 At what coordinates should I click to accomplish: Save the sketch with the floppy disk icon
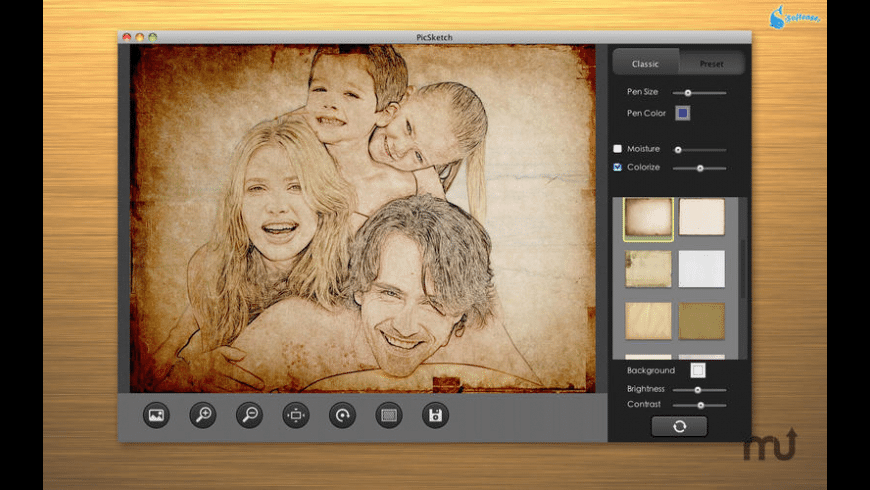click(435, 415)
